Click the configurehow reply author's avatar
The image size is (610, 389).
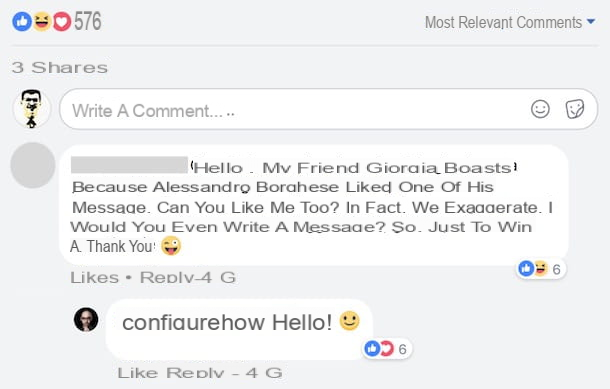86,319
